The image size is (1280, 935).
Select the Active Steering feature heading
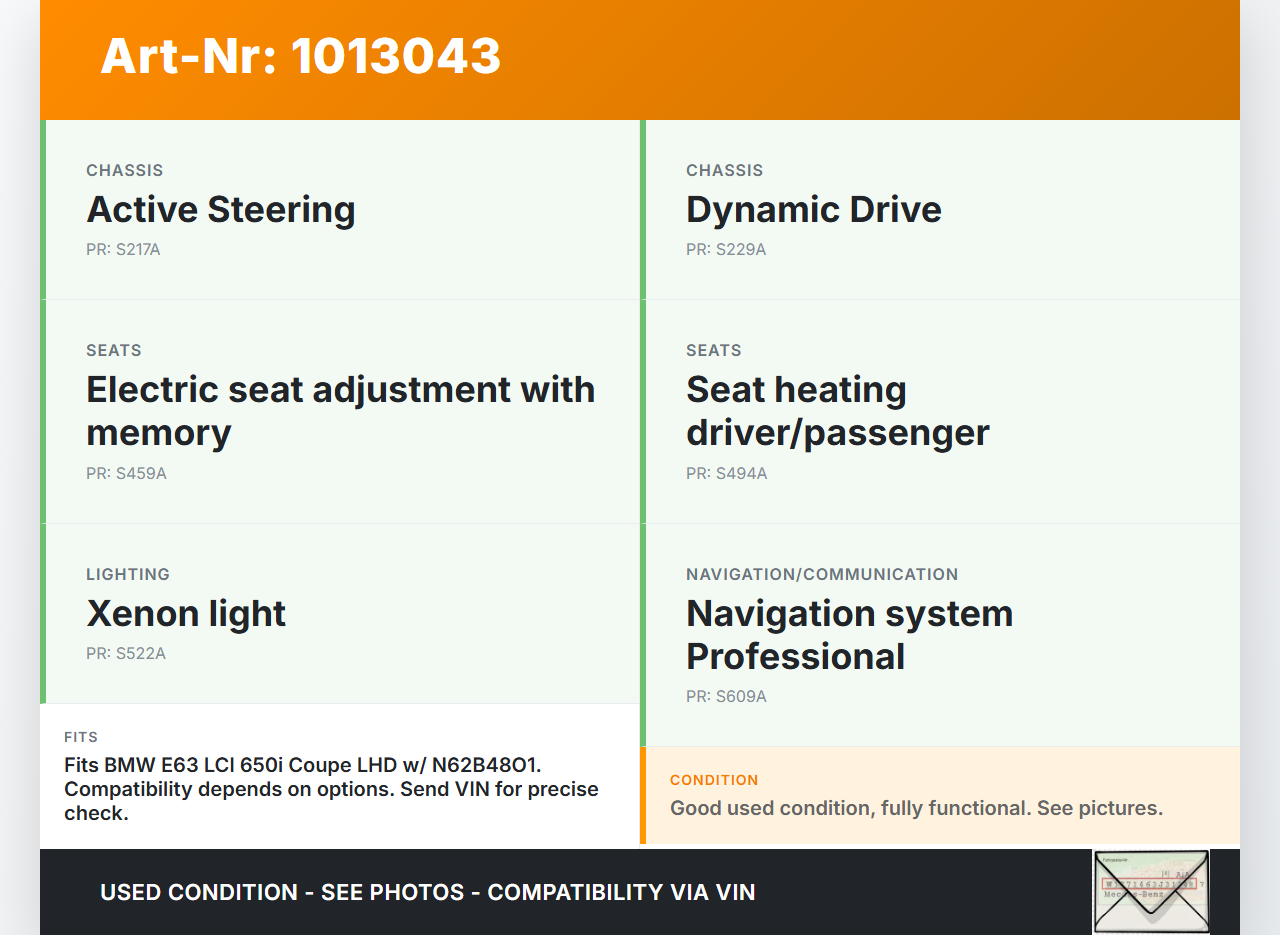221,210
